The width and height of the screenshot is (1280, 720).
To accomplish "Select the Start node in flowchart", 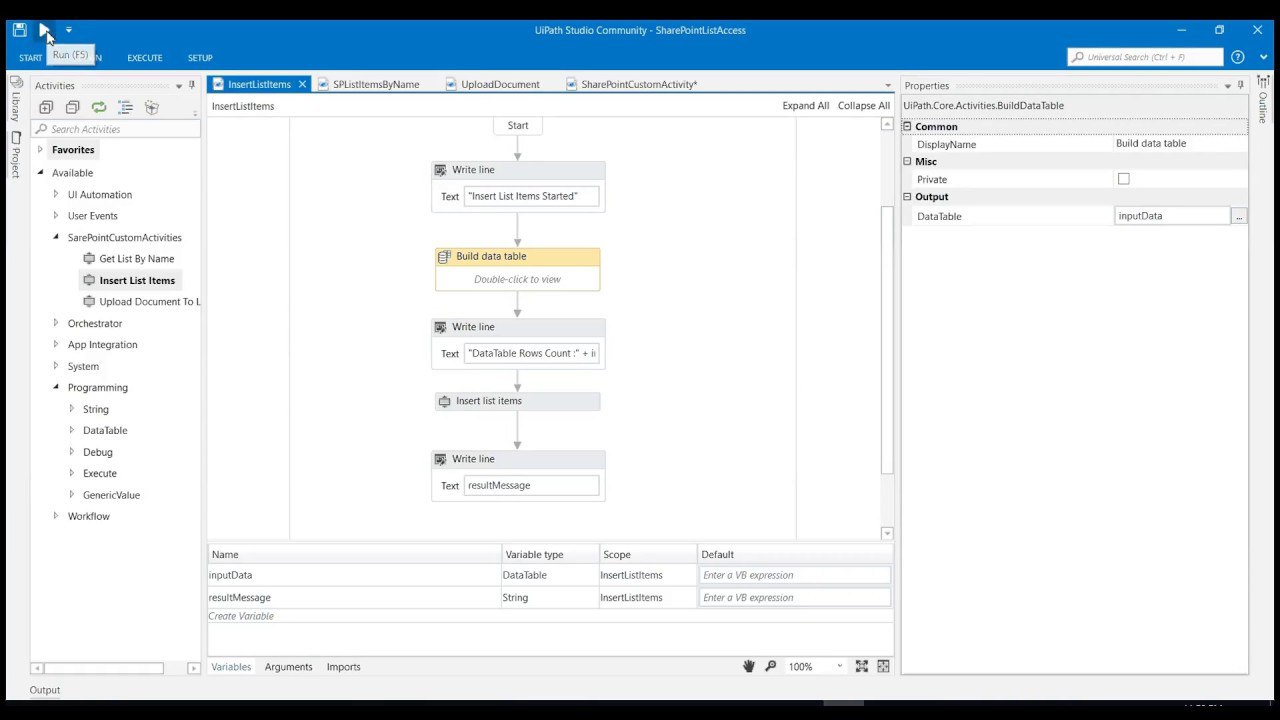I will [518, 126].
